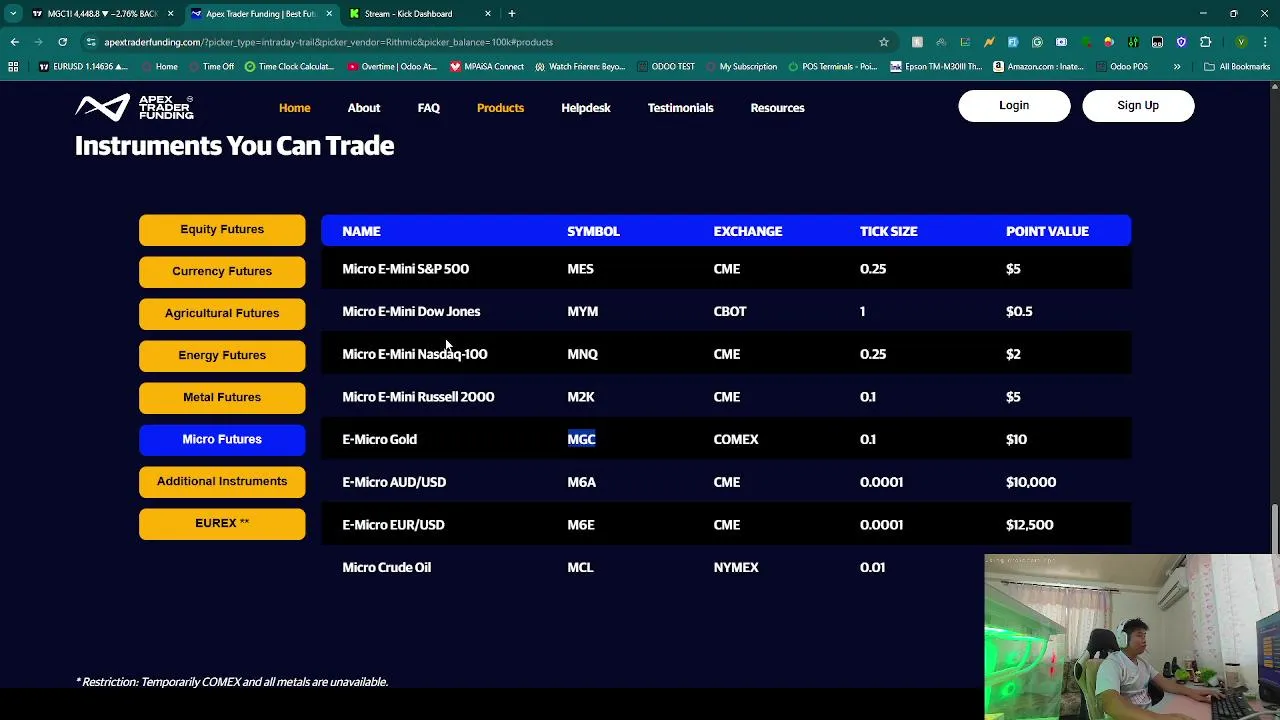Open the All Bookmarks folder
Image resolution: width=1280 pixels, height=720 pixels.
1237,67
